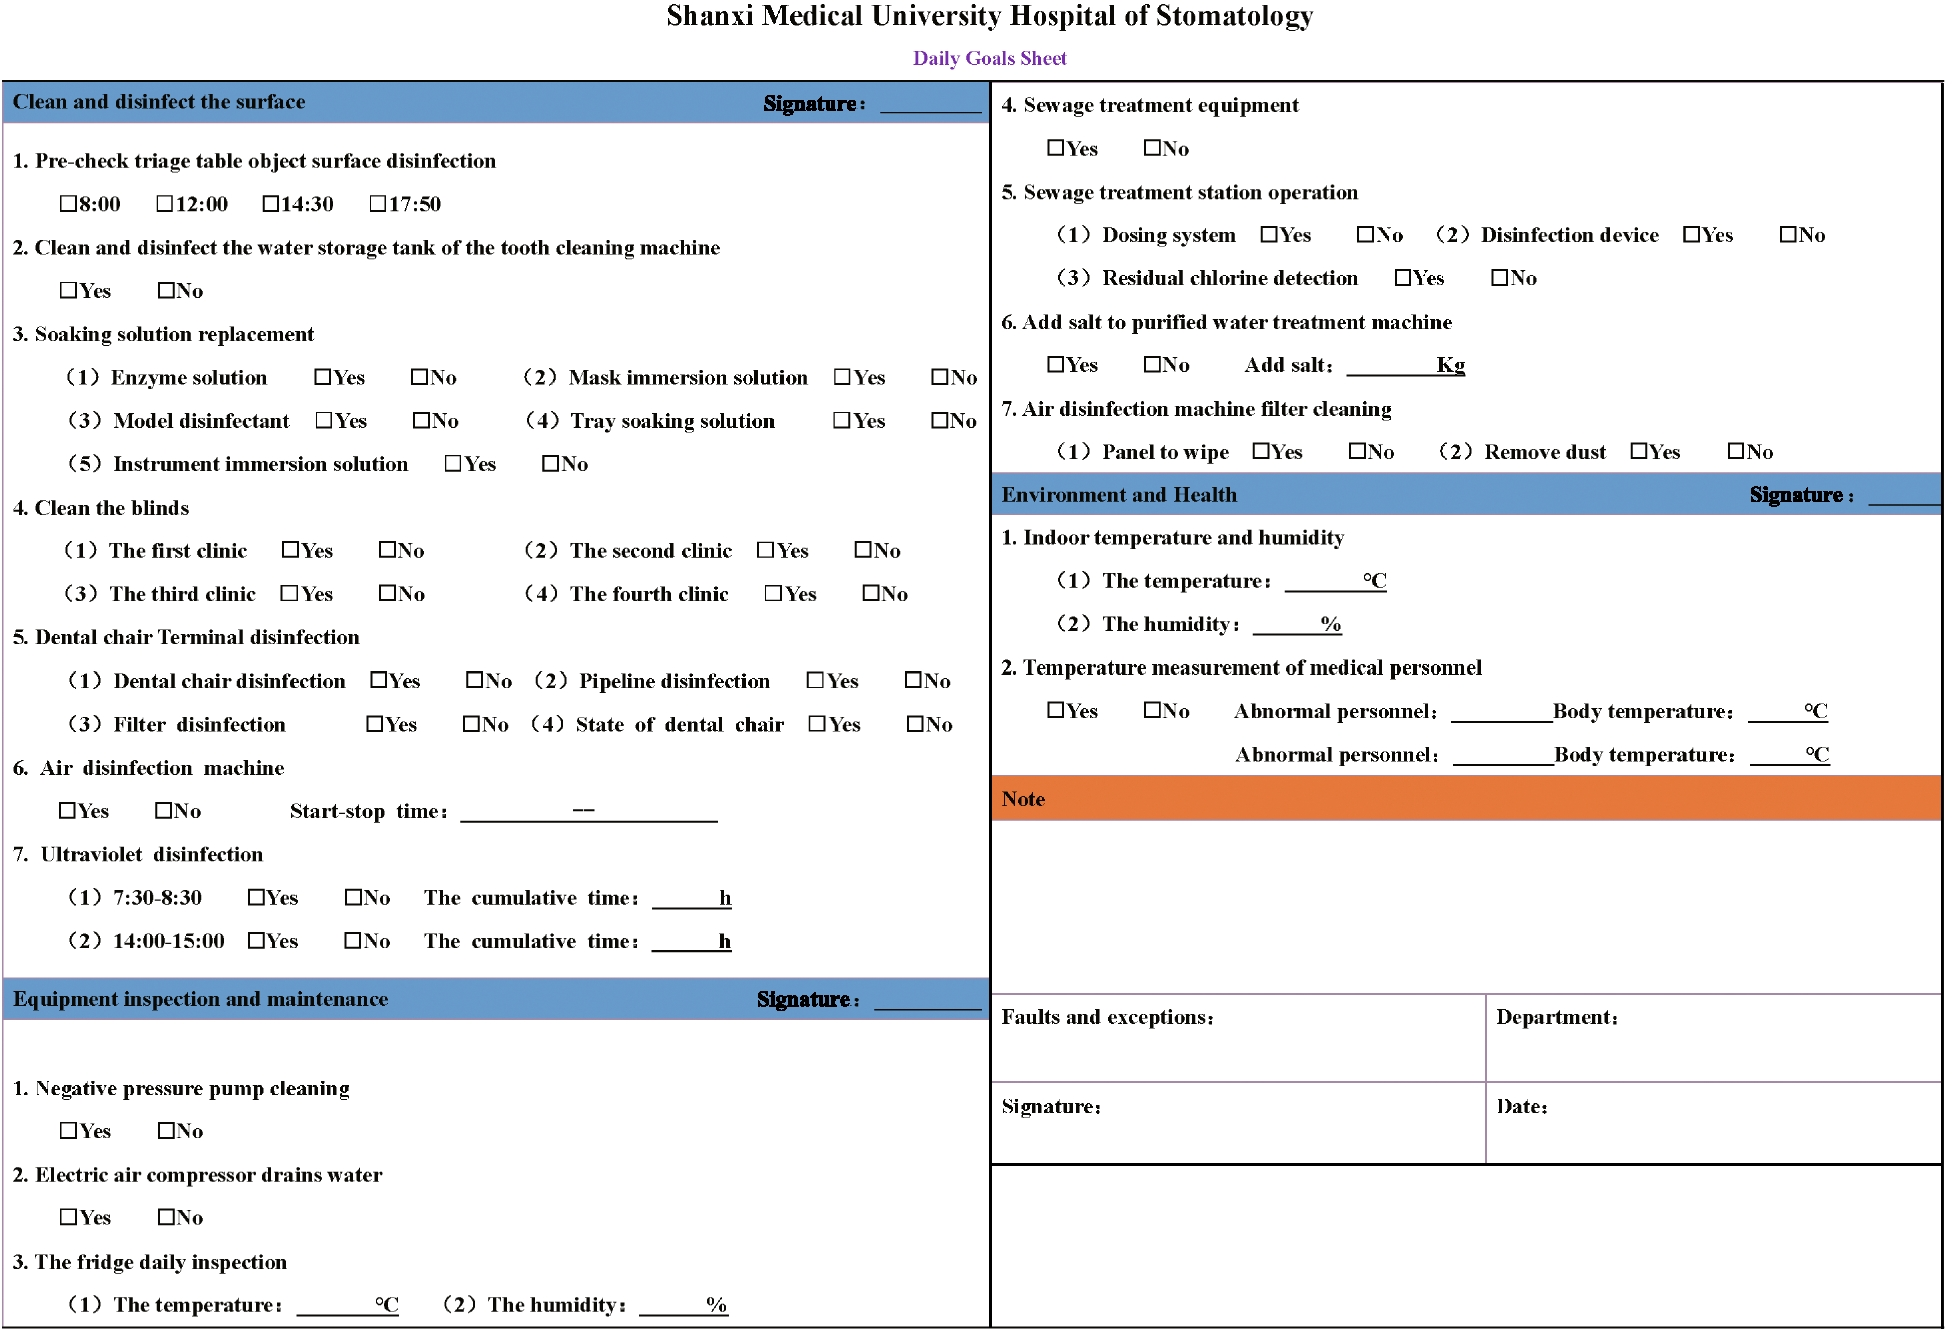Click the Start-stop time blank line
Image resolution: width=1952 pixels, height=1332 pixels.
(589, 812)
